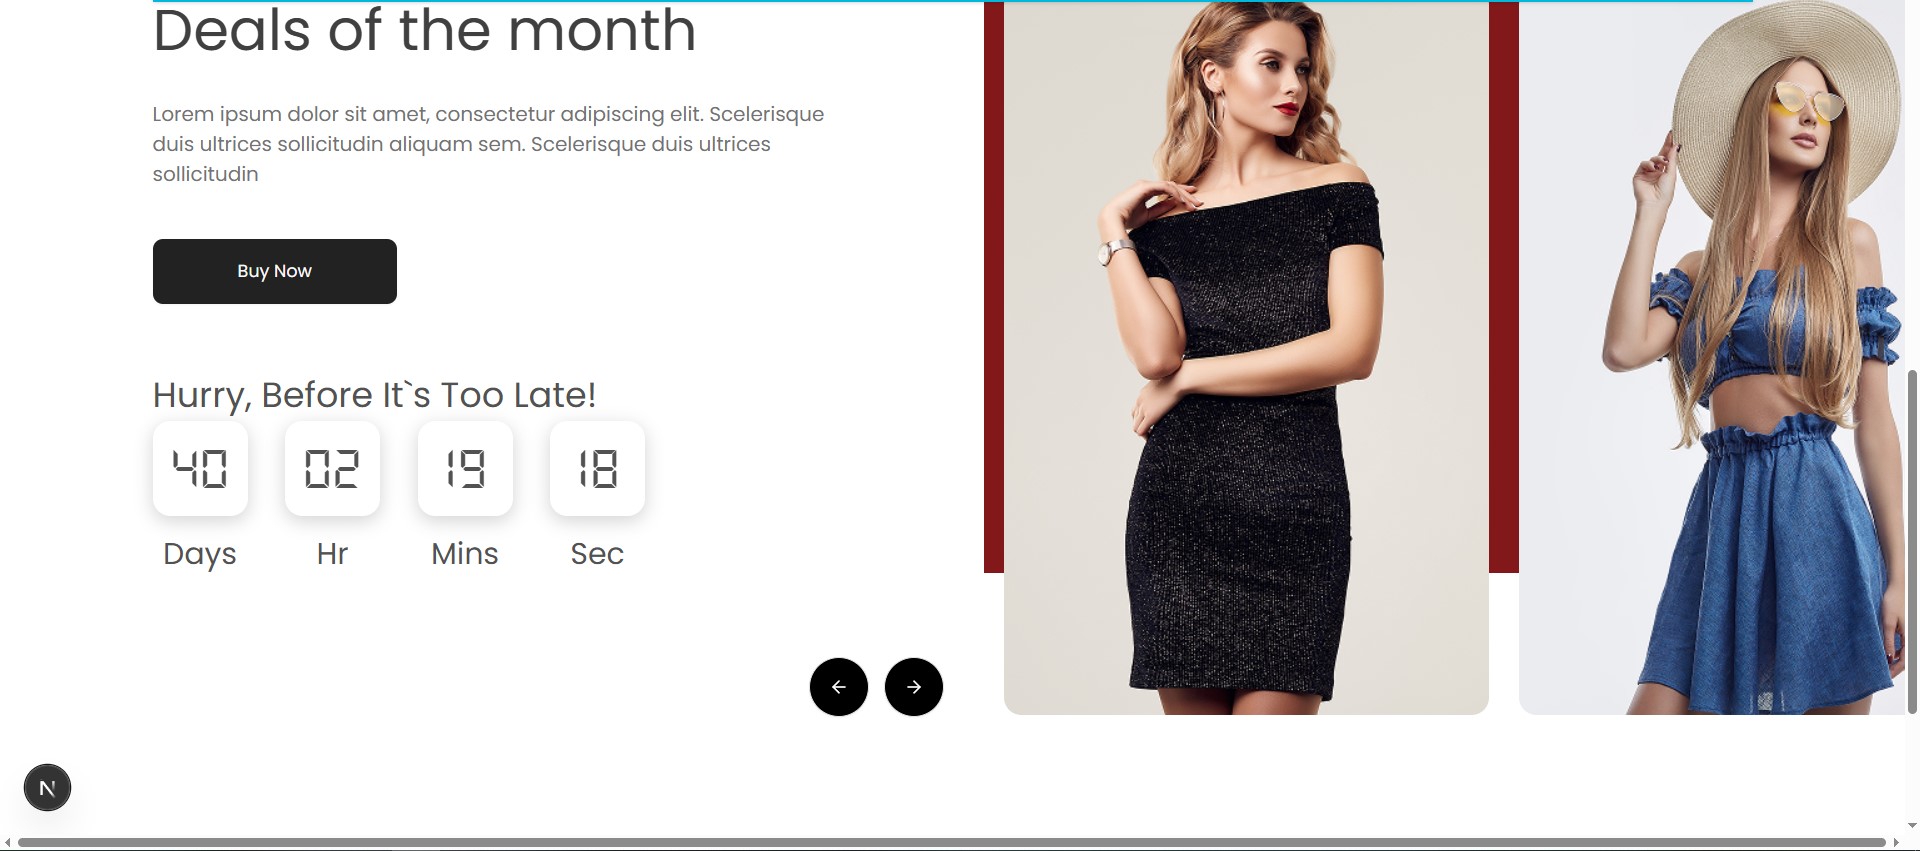
Task: Click the horizontal scrollbar thumb
Action: (951, 843)
